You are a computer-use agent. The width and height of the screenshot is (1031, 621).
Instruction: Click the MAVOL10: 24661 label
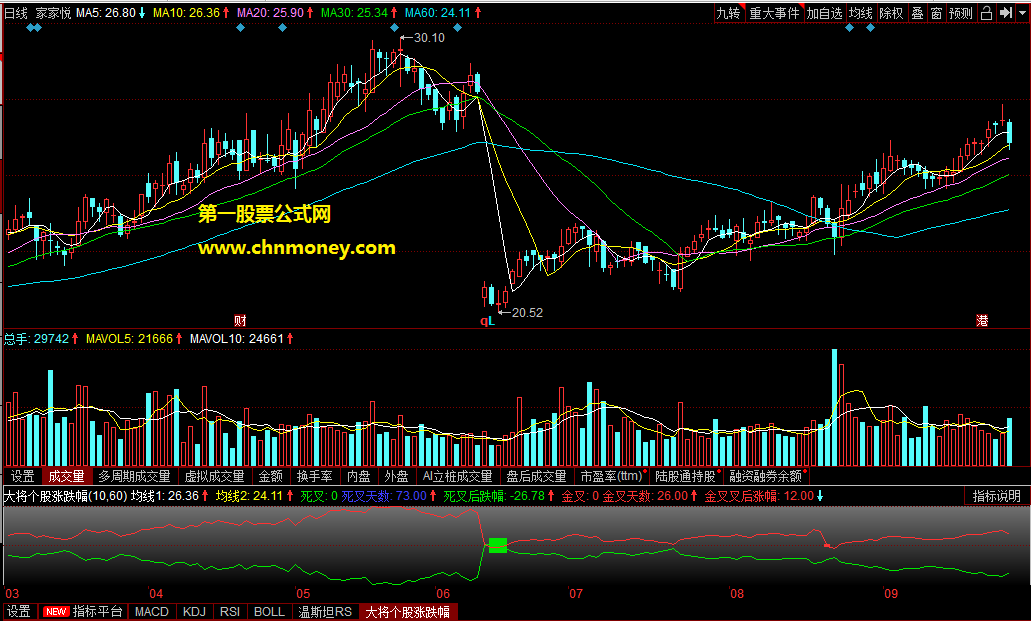point(237,339)
